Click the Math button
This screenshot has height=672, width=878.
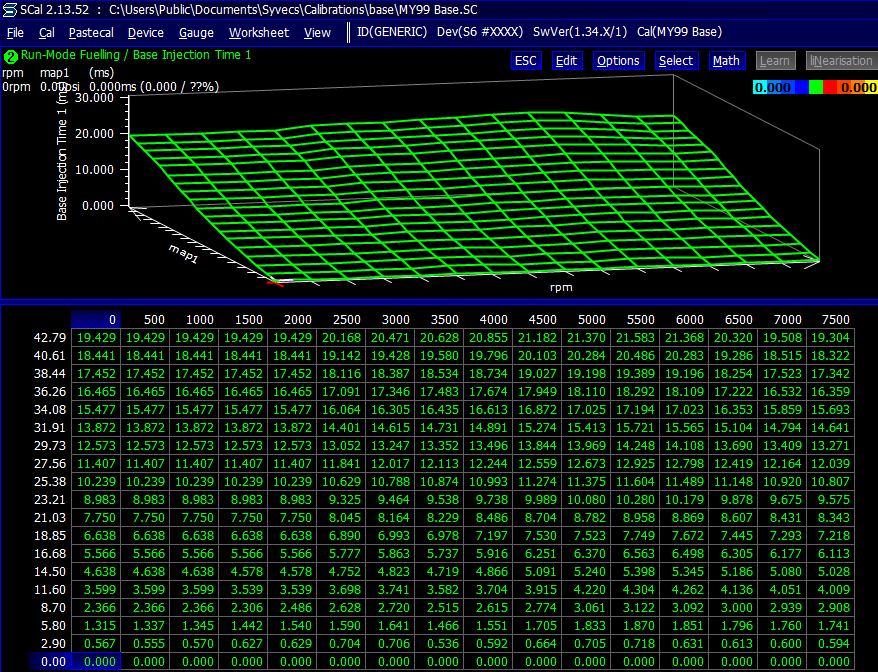coord(726,60)
